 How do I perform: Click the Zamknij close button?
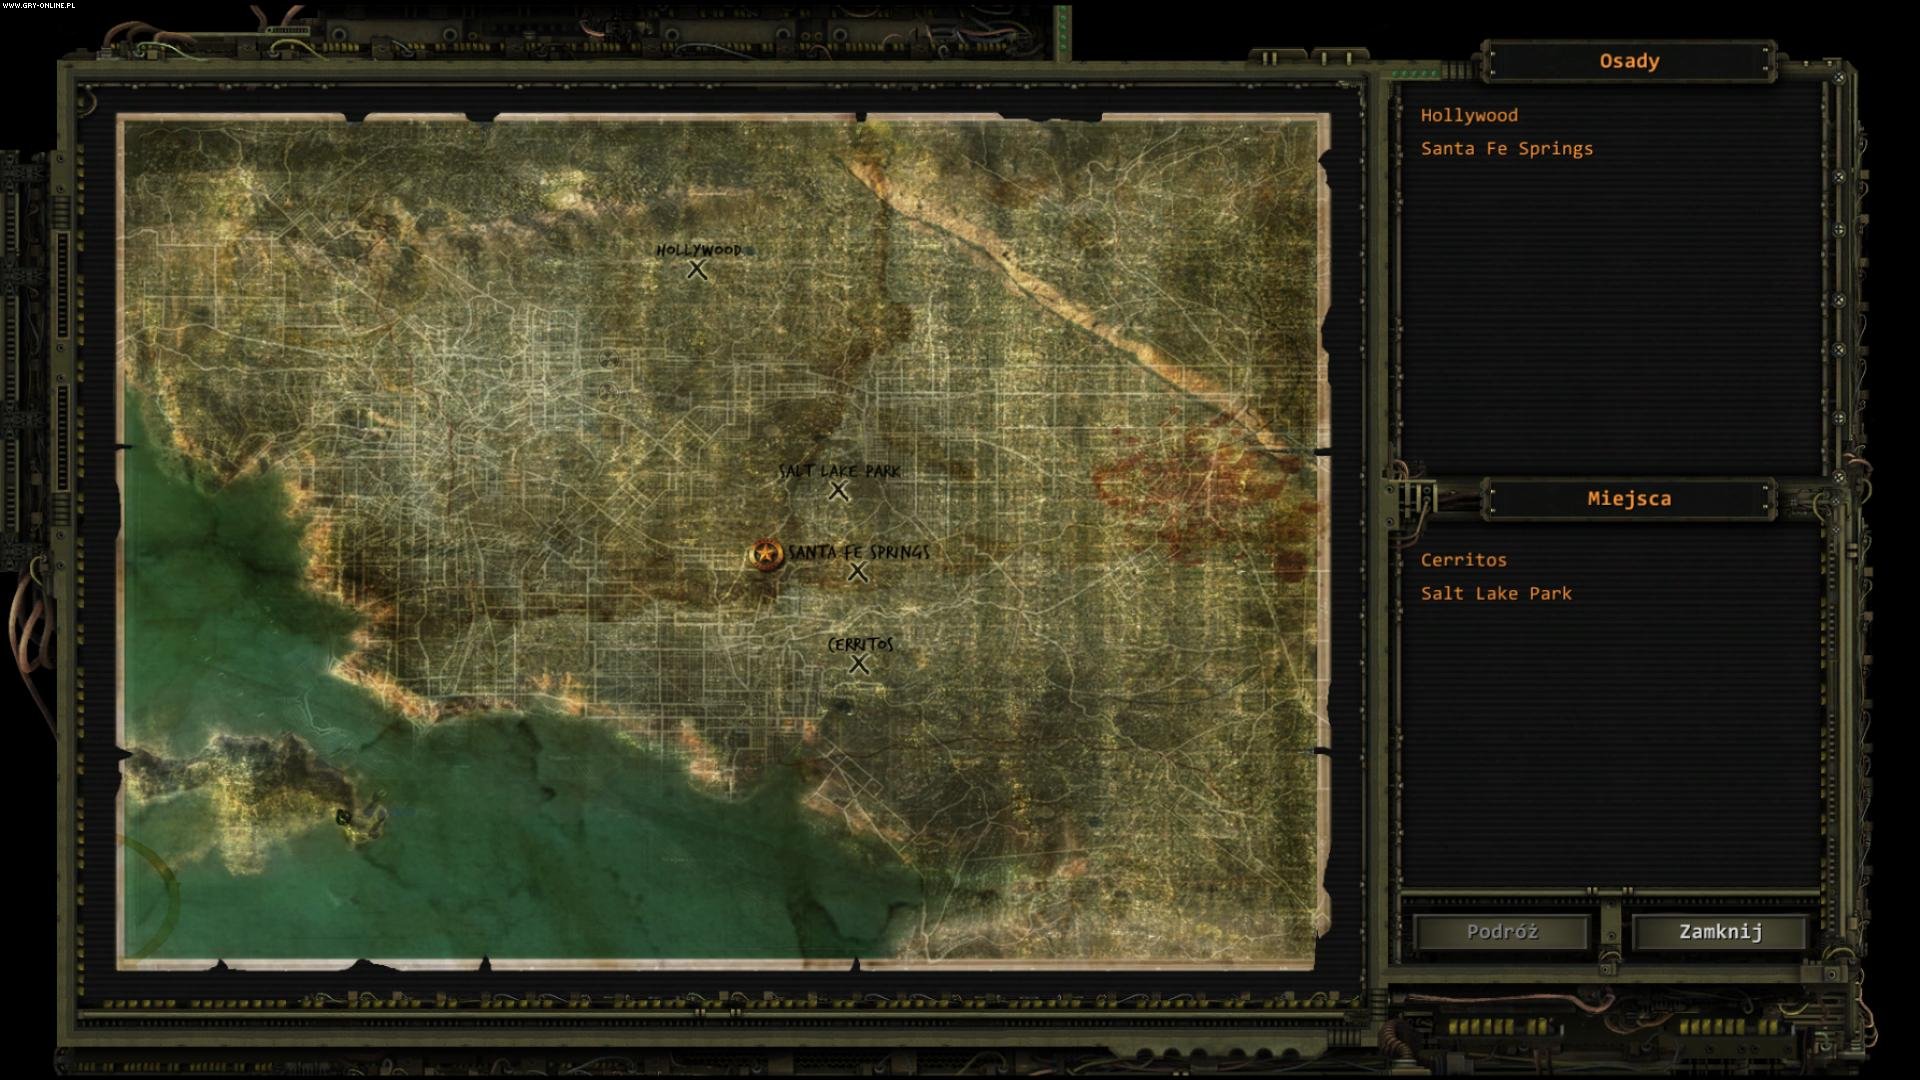(1720, 932)
